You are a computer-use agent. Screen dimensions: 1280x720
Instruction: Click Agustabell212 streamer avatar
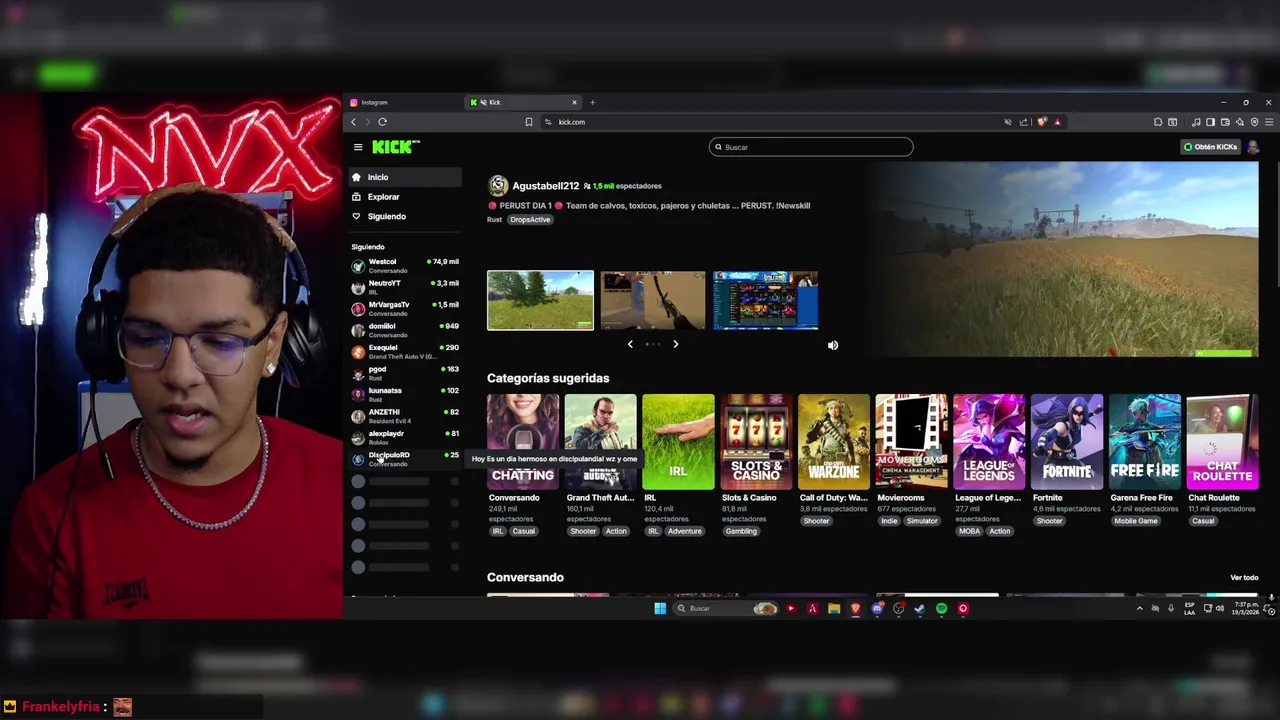pos(498,186)
